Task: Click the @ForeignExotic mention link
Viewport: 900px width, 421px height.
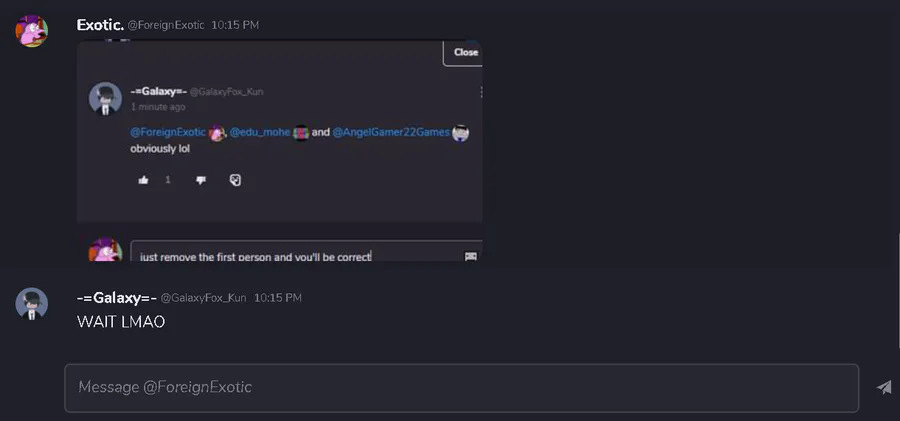Action: [x=168, y=132]
